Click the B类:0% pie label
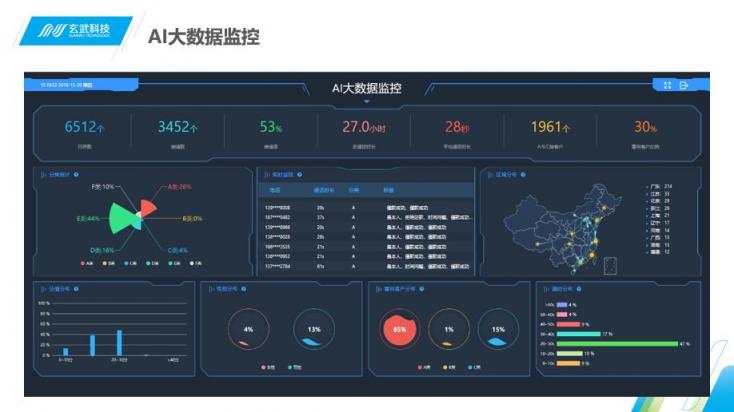 coord(192,219)
